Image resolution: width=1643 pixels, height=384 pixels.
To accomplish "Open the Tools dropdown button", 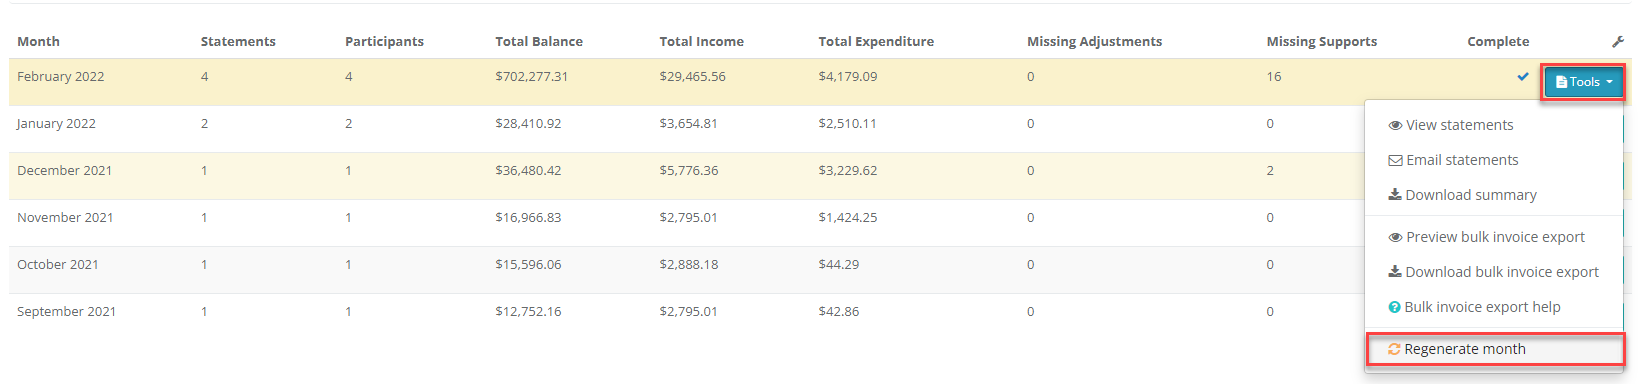I will pyautogui.click(x=1583, y=82).
